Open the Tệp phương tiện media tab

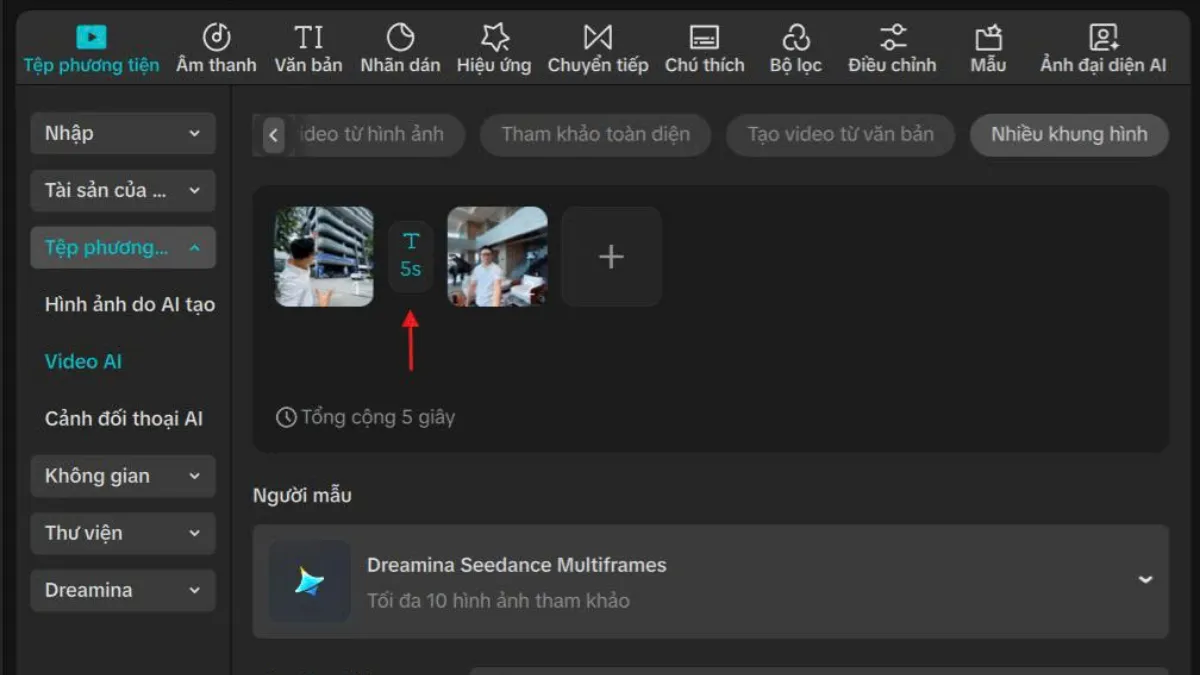point(91,49)
